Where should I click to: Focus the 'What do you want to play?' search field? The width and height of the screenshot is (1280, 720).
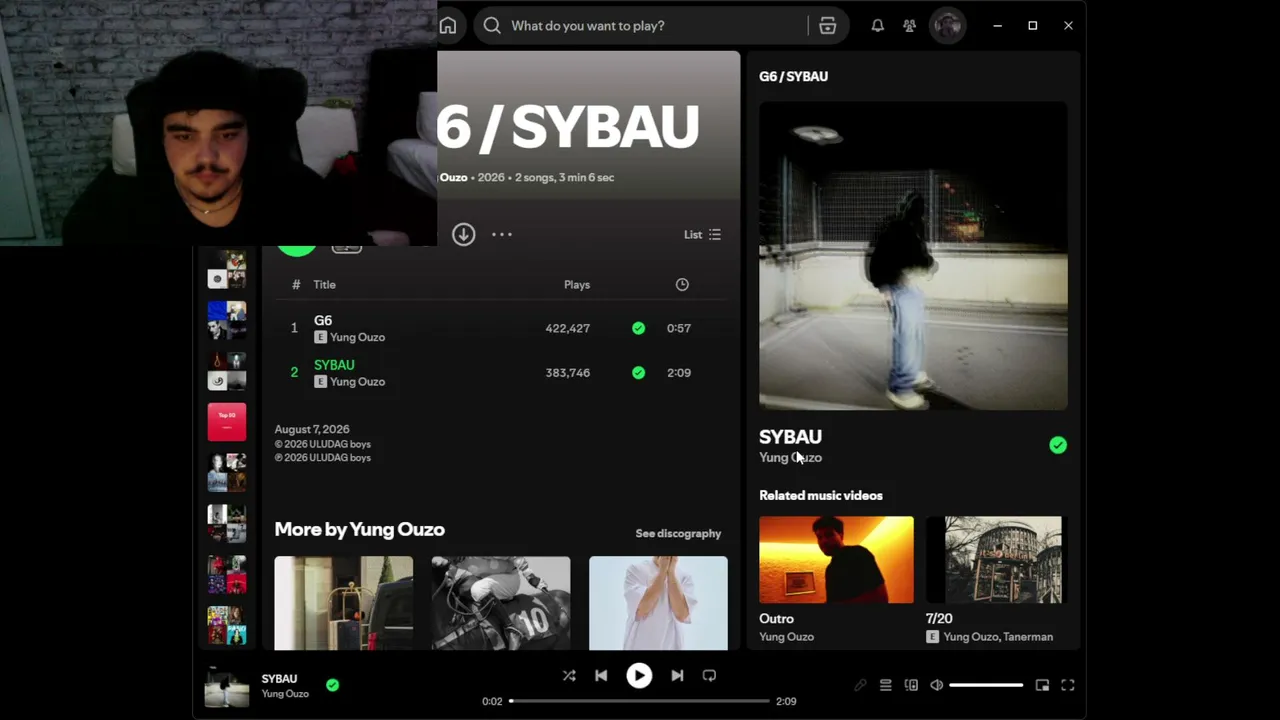coord(656,26)
